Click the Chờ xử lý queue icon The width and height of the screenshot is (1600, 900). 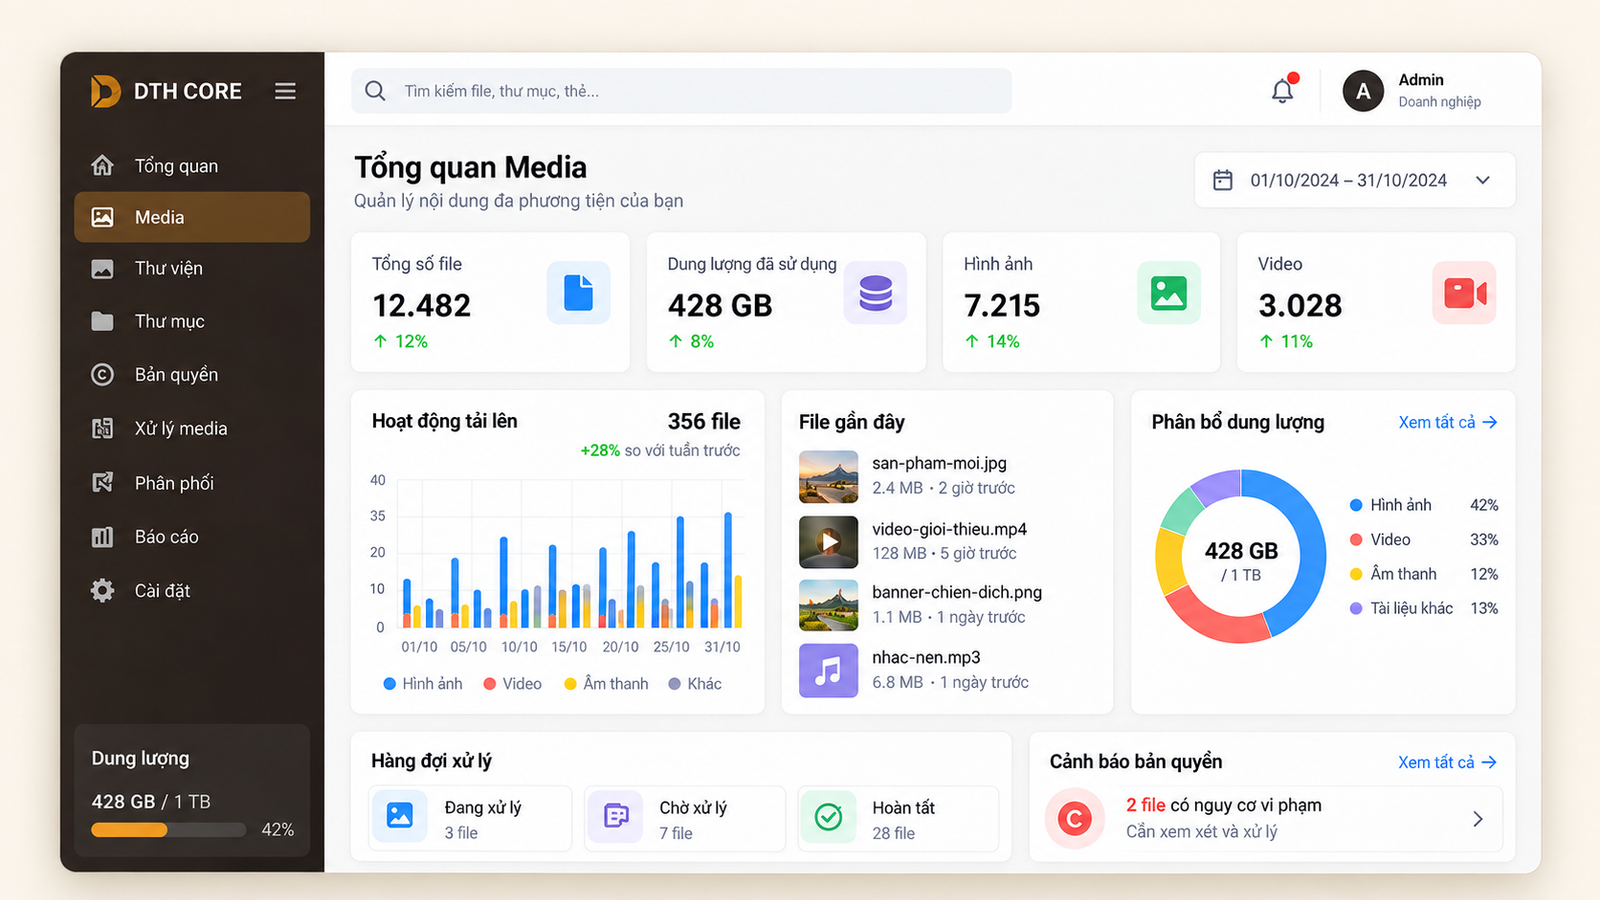[x=616, y=816]
